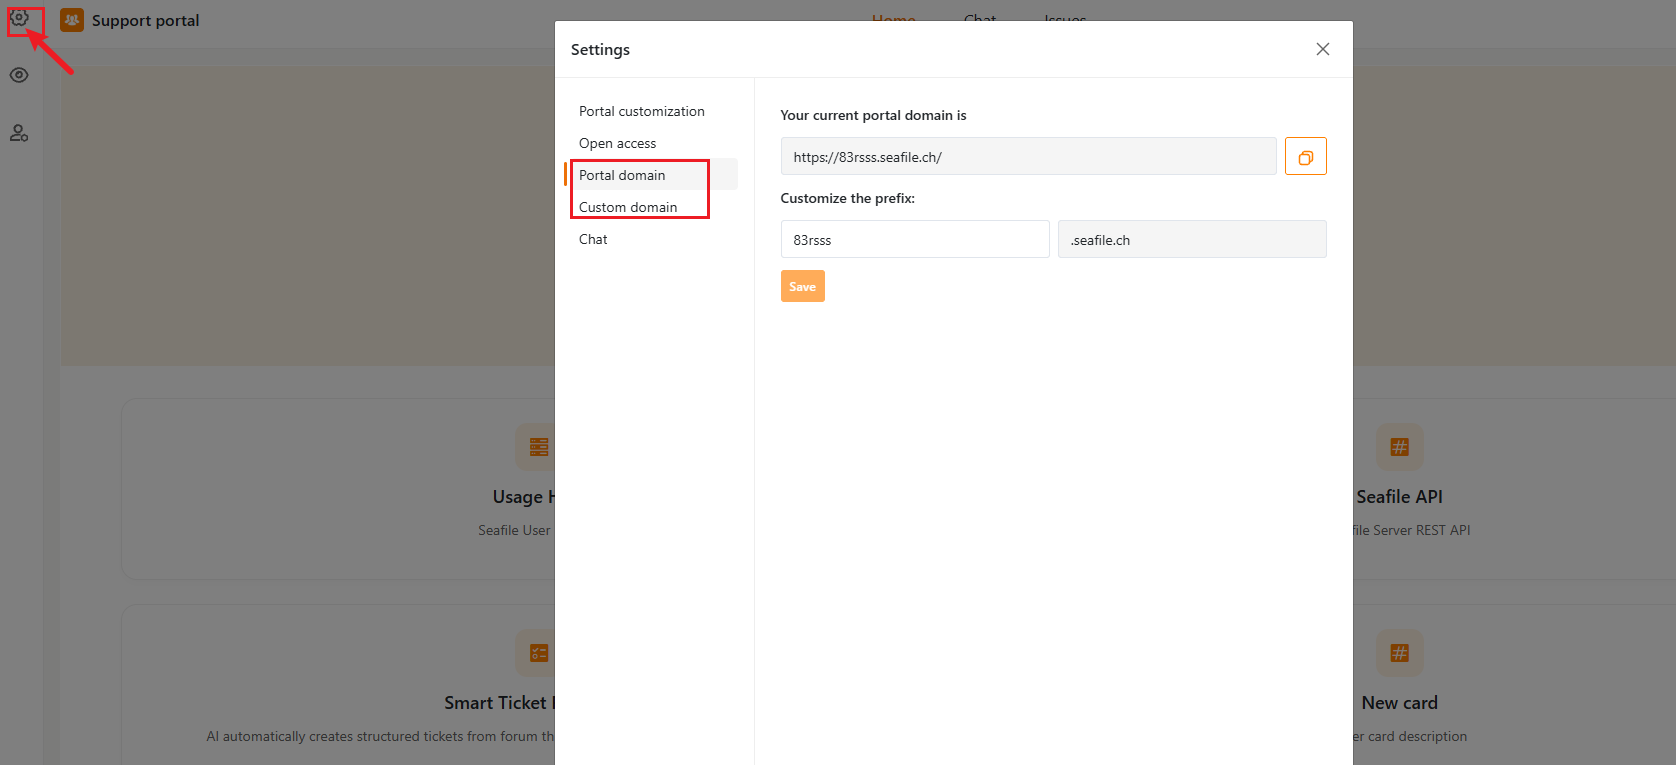Click the Support portal logo icon

(x=72, y=20)
